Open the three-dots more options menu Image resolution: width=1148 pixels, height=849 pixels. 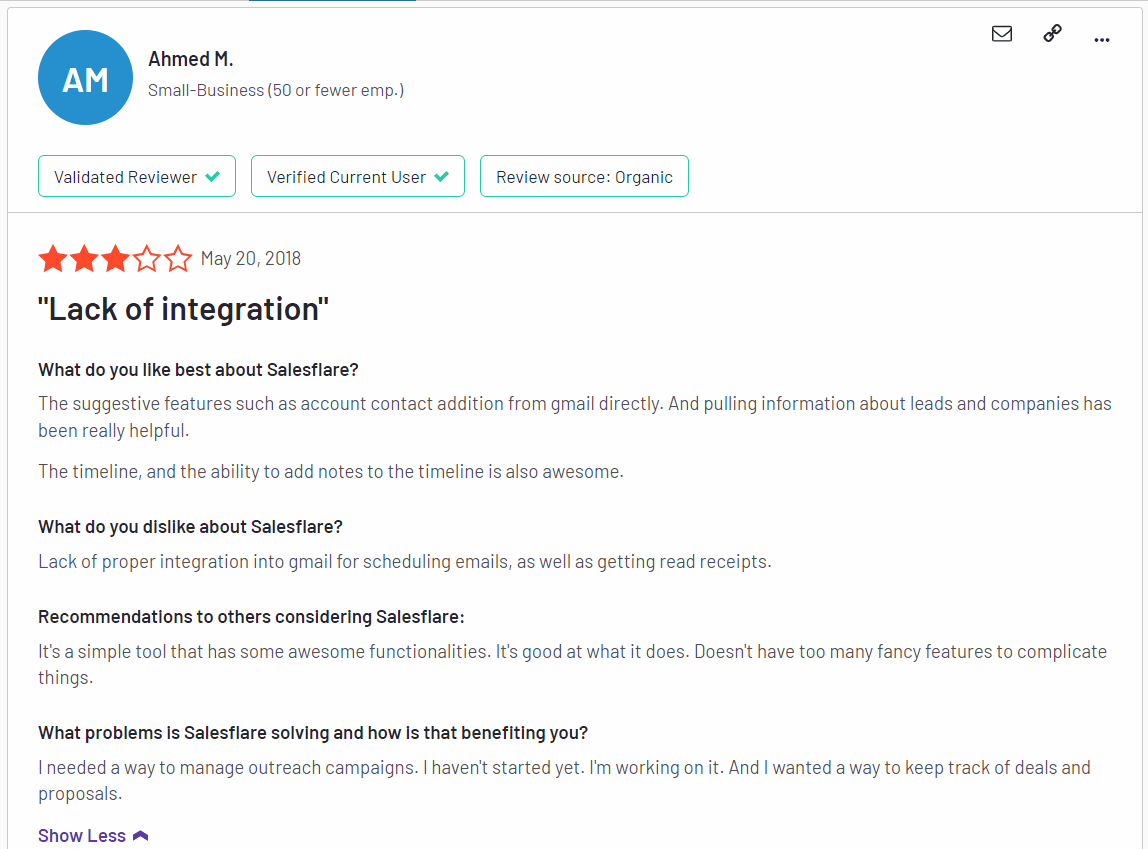coord(1102,40)
